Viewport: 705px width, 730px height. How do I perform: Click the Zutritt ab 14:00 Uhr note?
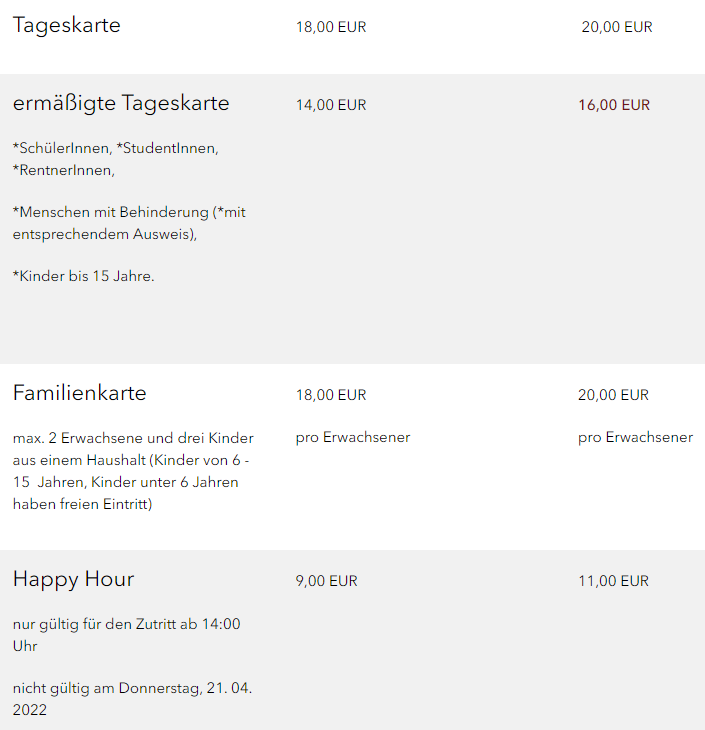pos(126,635)
